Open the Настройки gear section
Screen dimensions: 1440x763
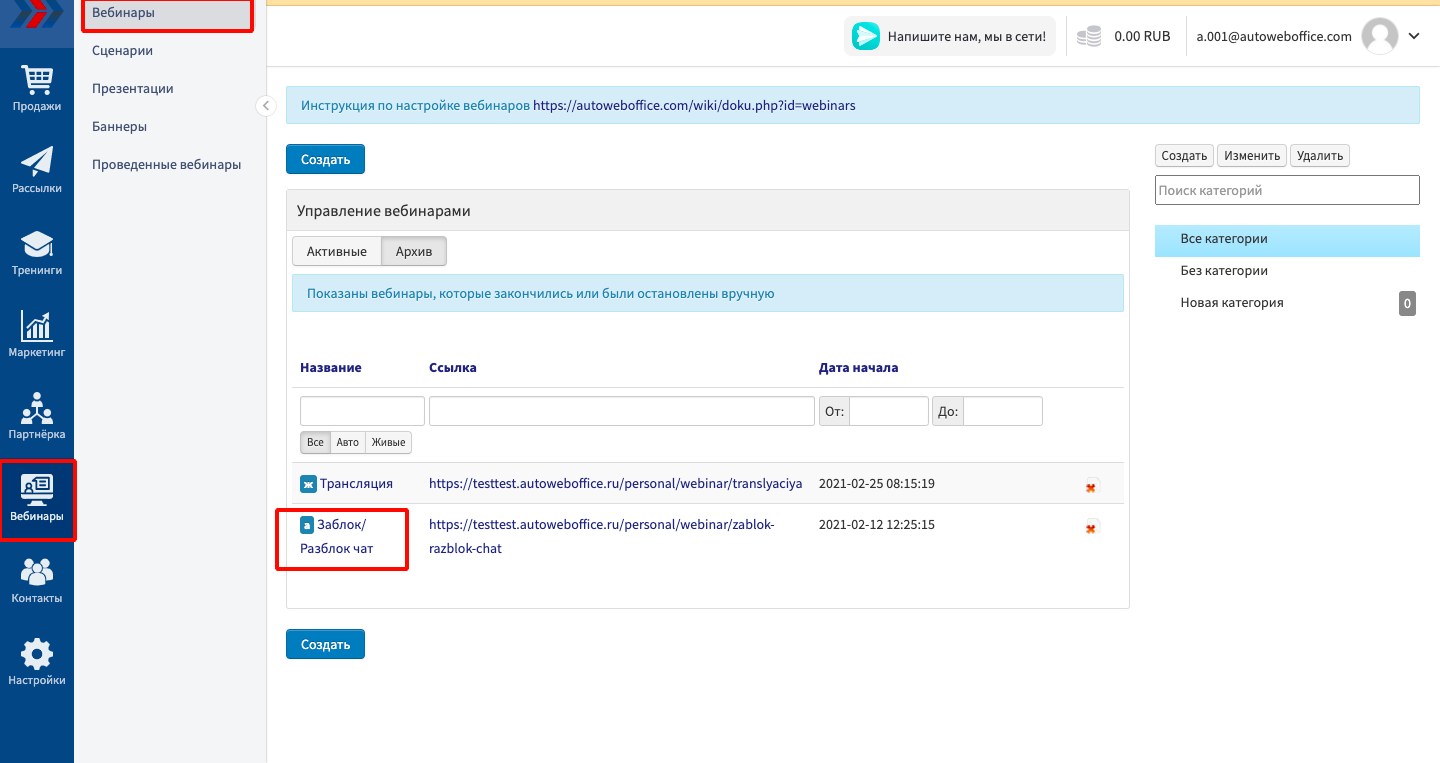tap(37, 662)
